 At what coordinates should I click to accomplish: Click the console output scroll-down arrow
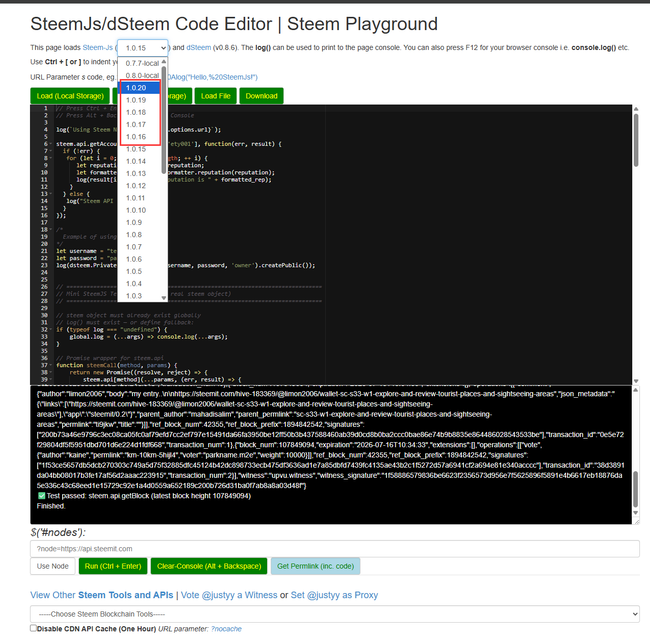click(x=636, y=513)
